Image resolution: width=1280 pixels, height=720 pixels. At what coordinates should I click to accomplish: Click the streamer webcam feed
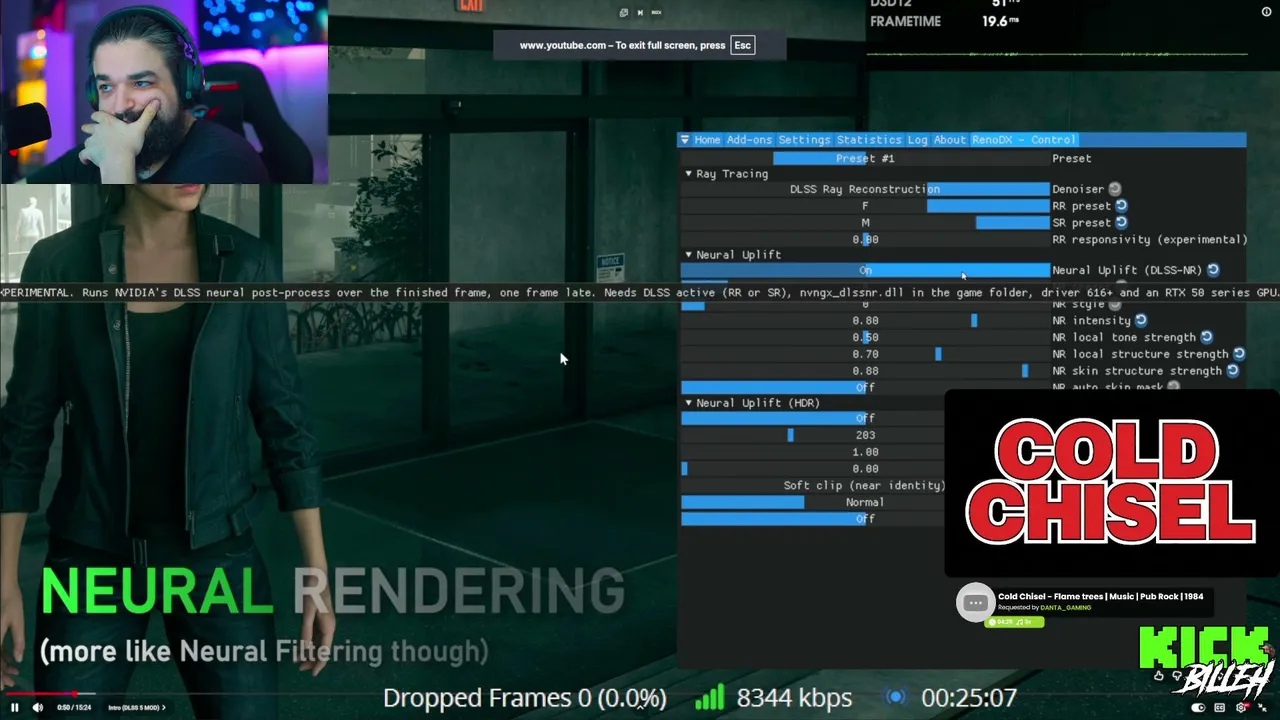coord(164,92)
